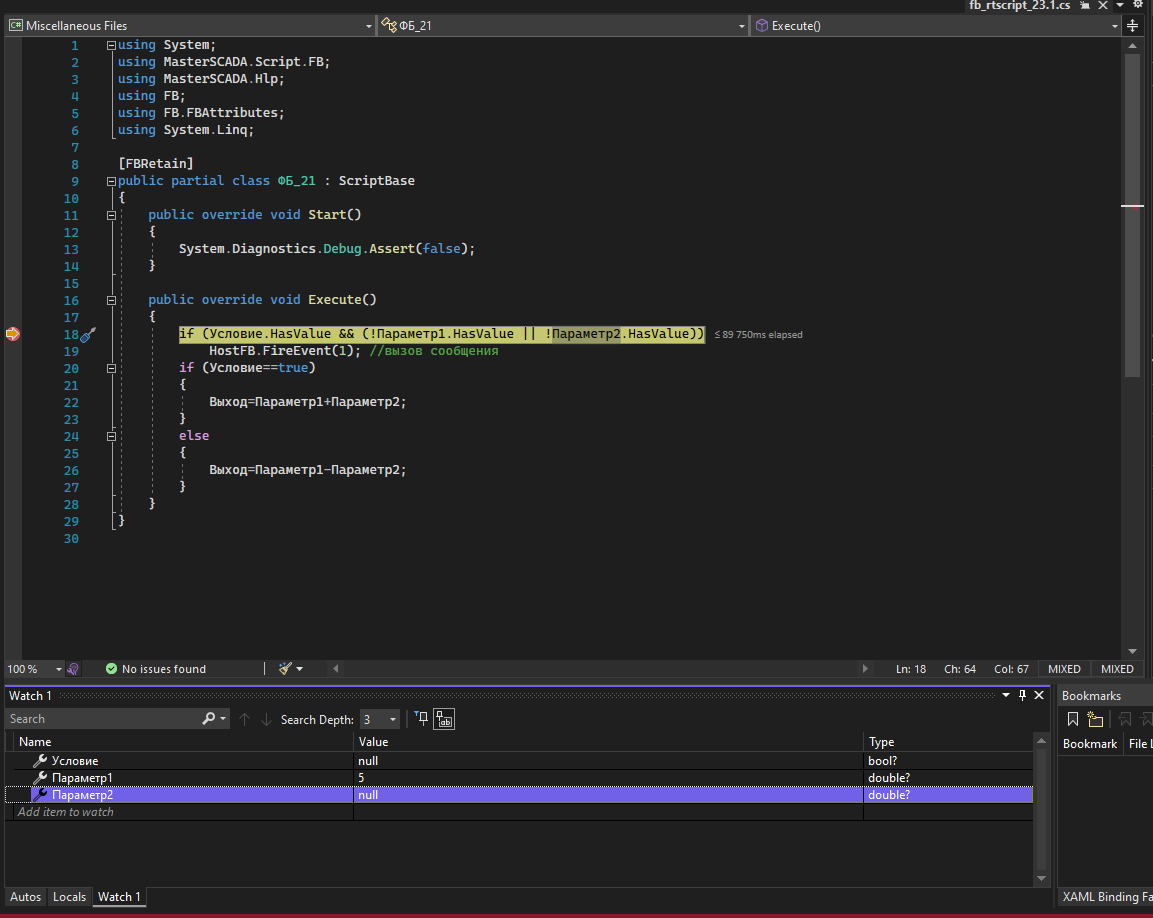The image size is (1153, 918).
Task: Open the ФБ_21 type navigation dropdown
Action: tap(741, 26)
